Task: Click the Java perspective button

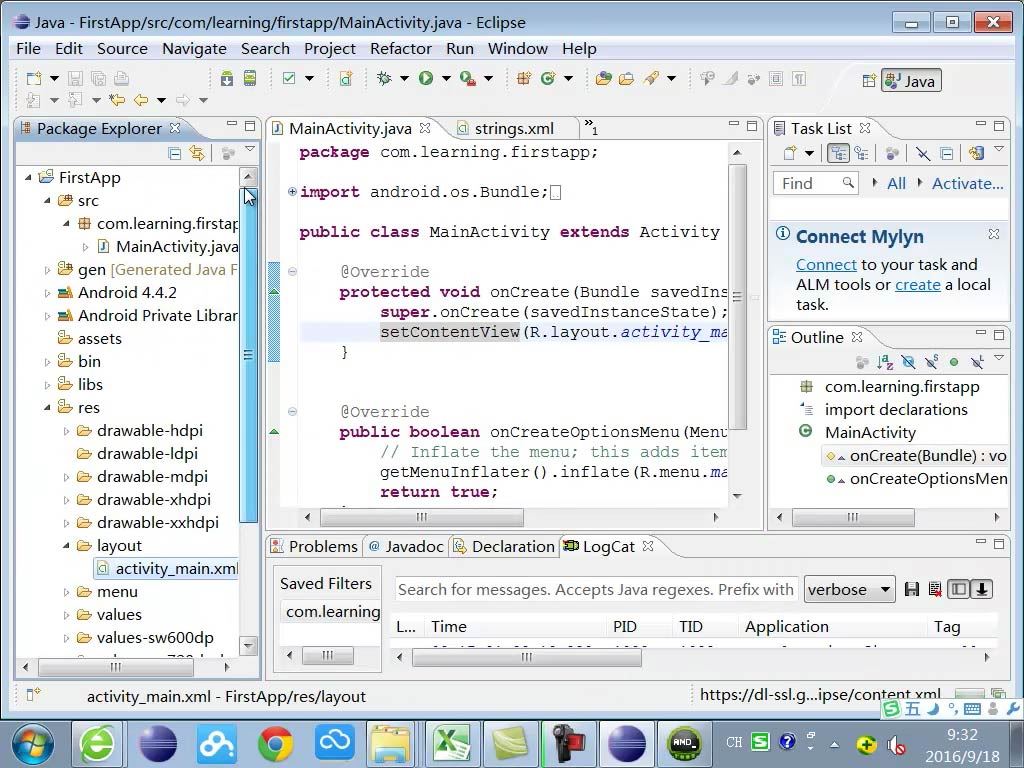Action: click(912, 81)
